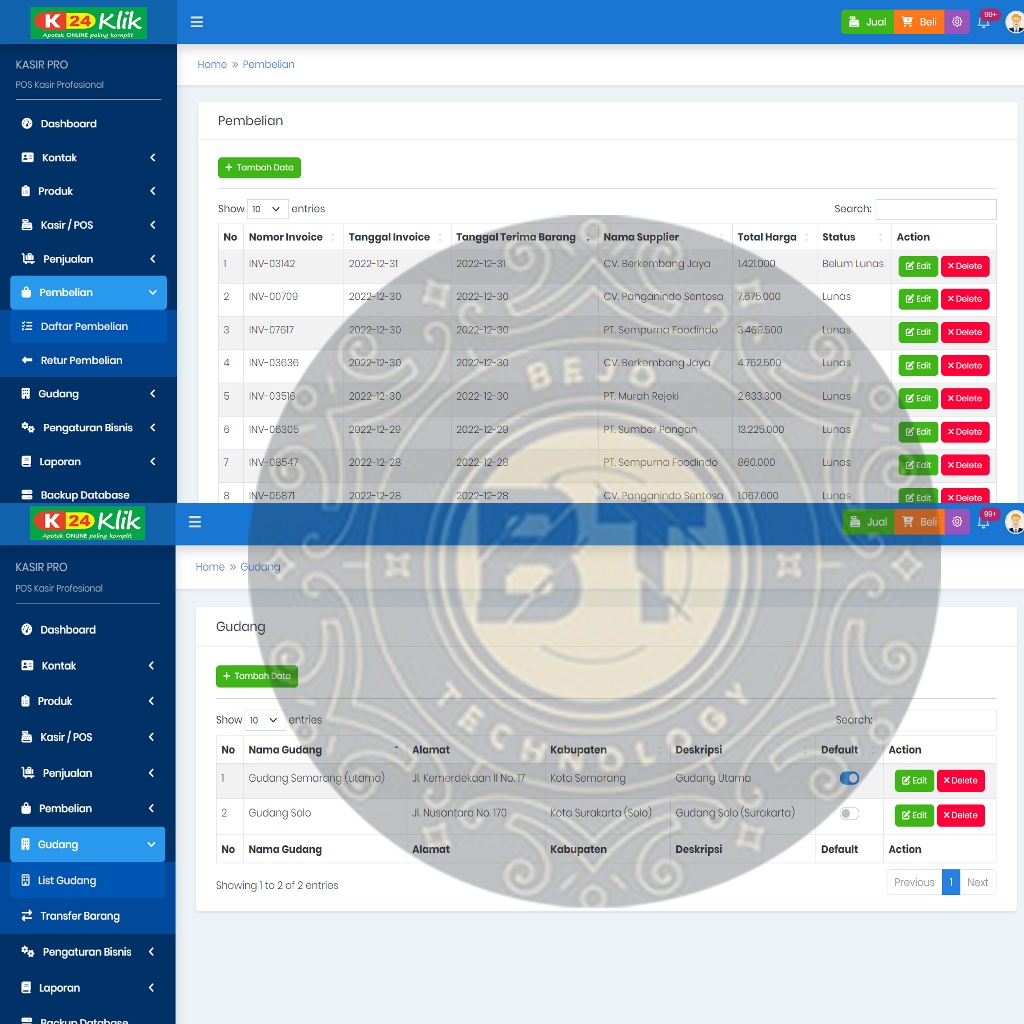
Task: Toggle default switch for Gudang Solo
Action: point(849,814)
